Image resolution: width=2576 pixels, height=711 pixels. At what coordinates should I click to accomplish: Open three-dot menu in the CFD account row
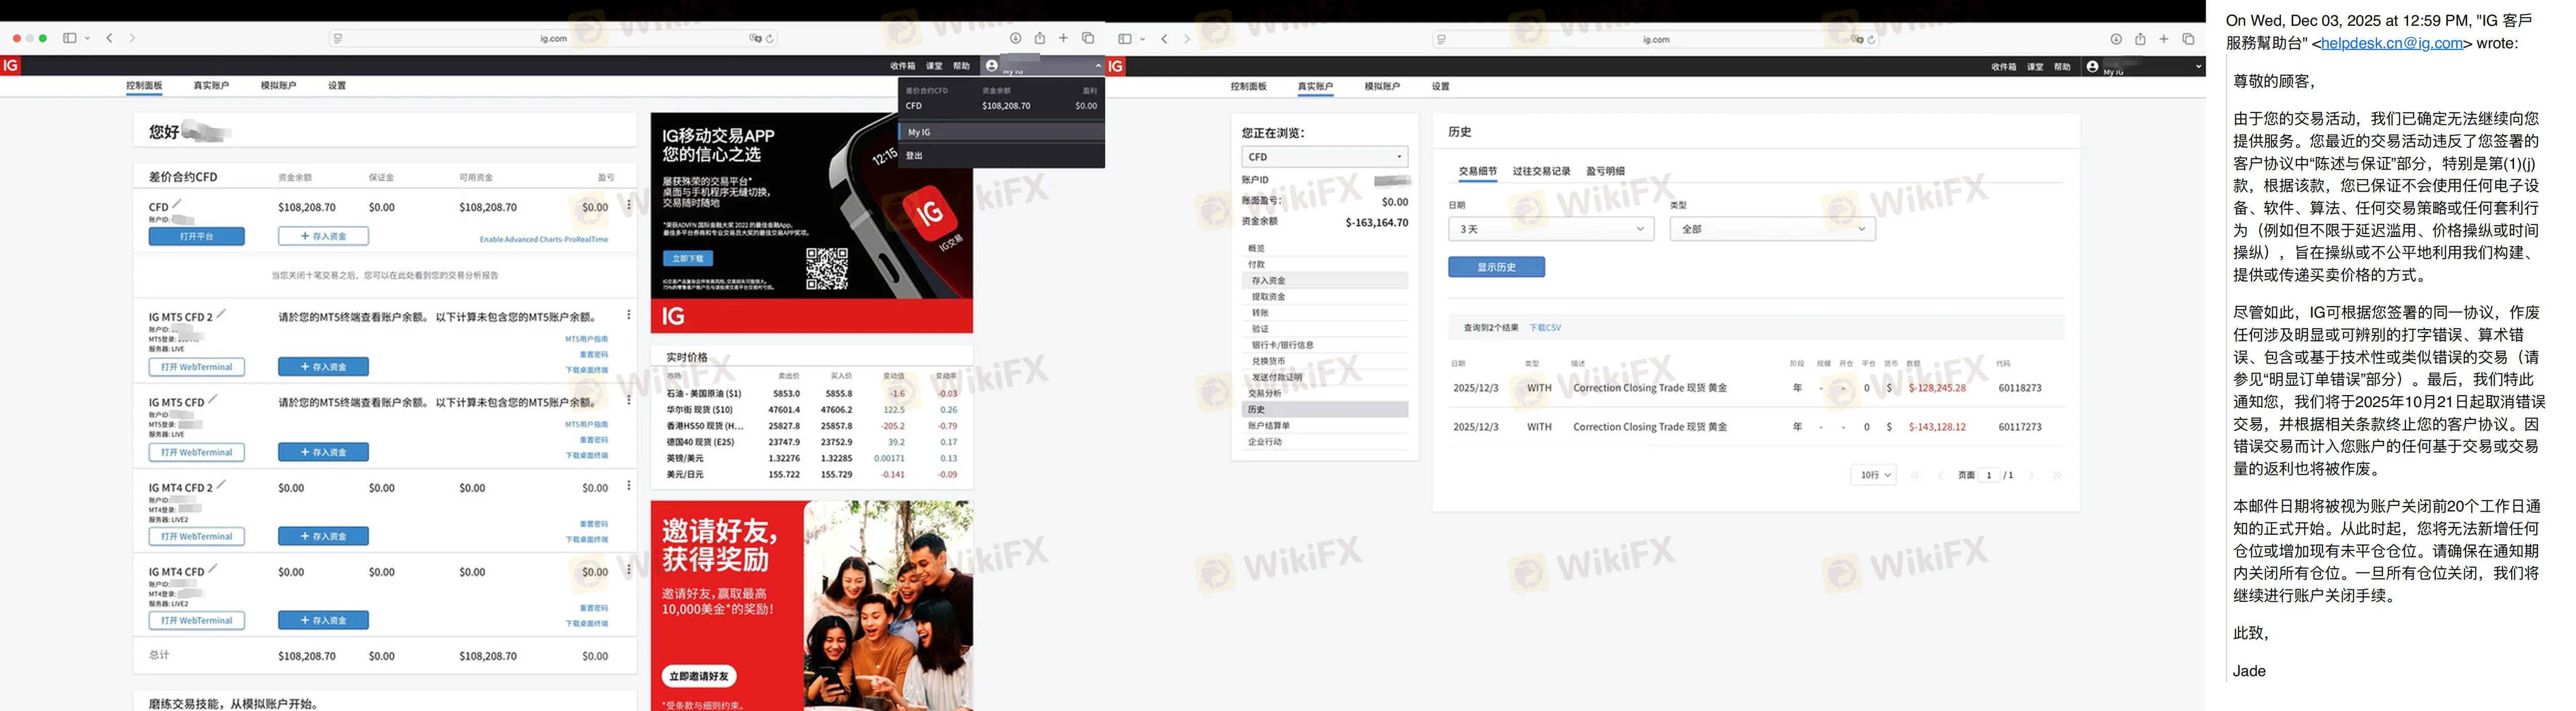(628, 206)
